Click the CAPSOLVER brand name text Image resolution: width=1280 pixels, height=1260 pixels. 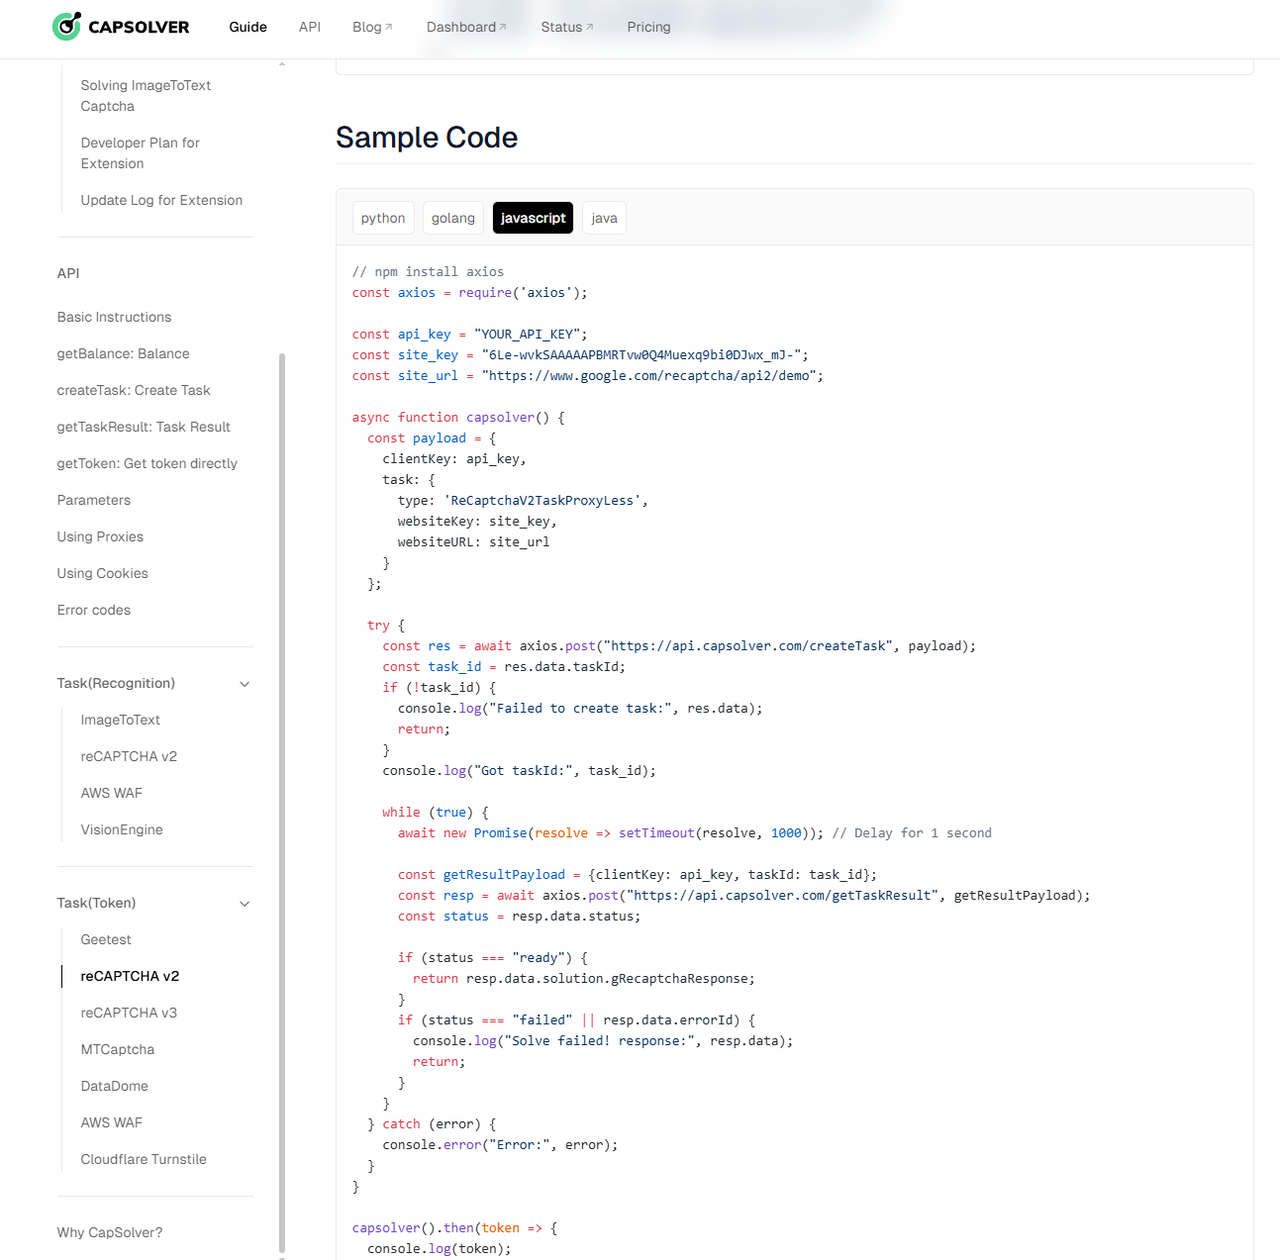point(139,27)
